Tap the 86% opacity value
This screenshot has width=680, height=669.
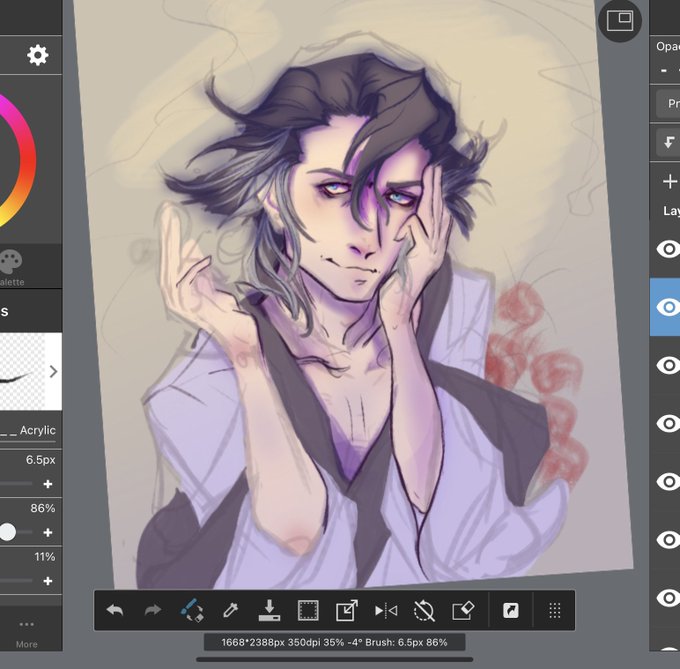point(42,508)
